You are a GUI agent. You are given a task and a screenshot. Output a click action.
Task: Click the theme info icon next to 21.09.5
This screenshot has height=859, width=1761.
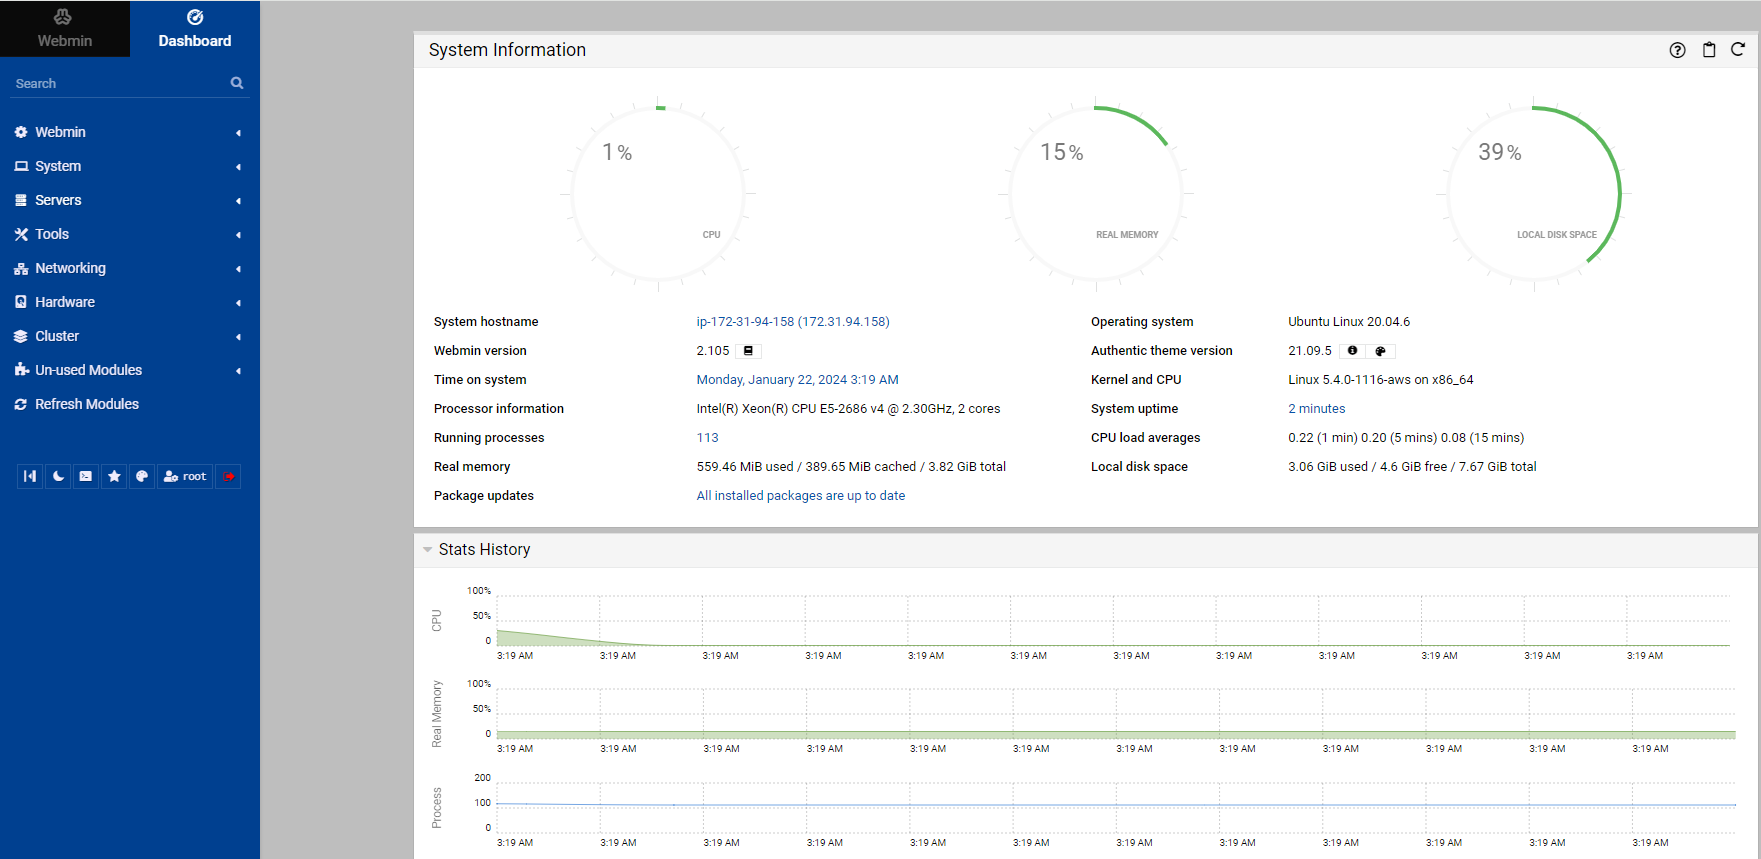point(1353,351)
